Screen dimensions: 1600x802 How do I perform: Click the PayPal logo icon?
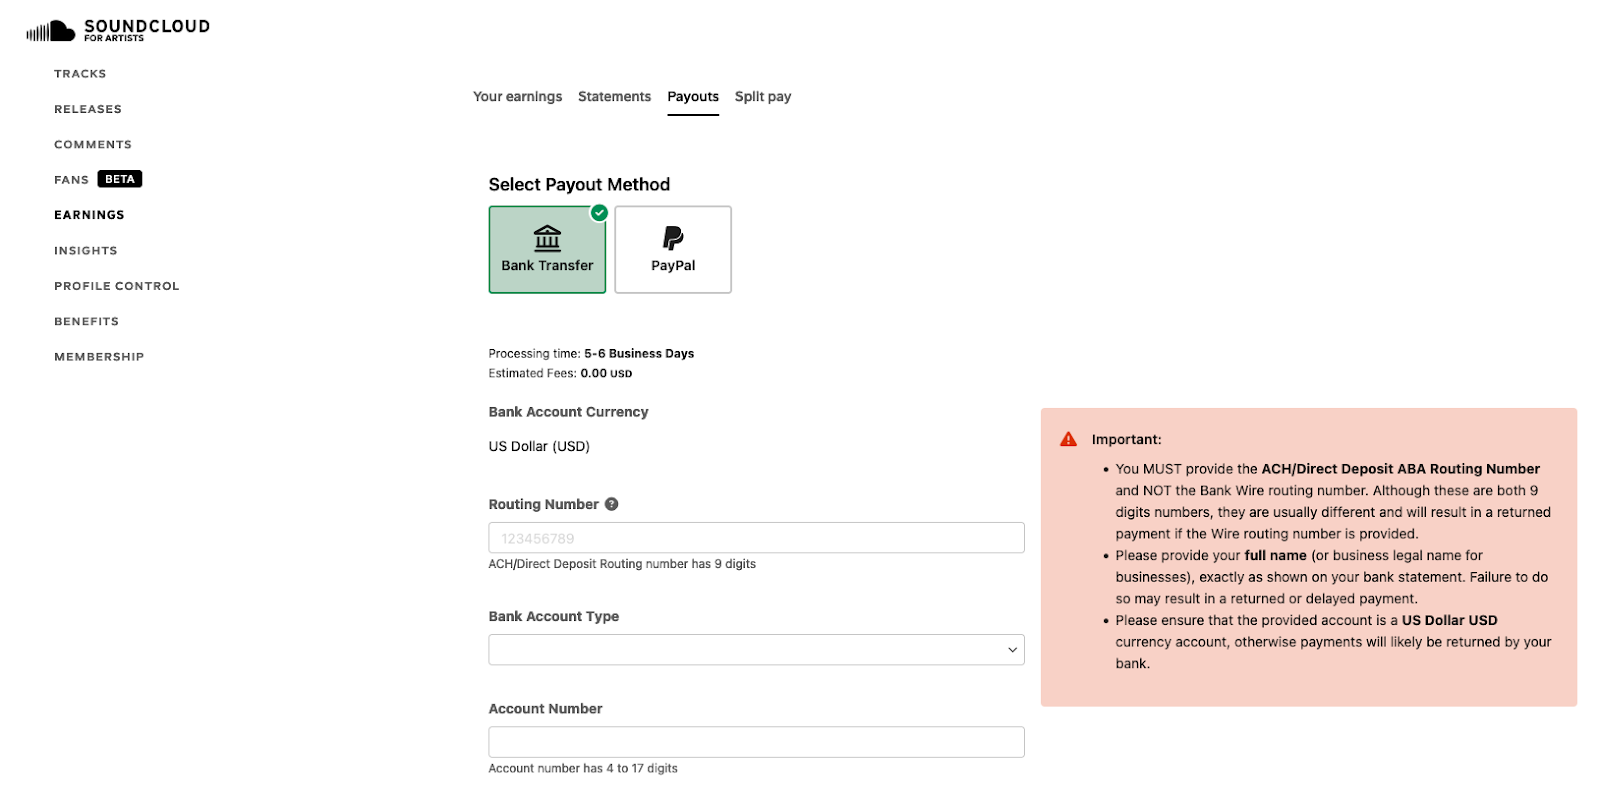(673, 238)
